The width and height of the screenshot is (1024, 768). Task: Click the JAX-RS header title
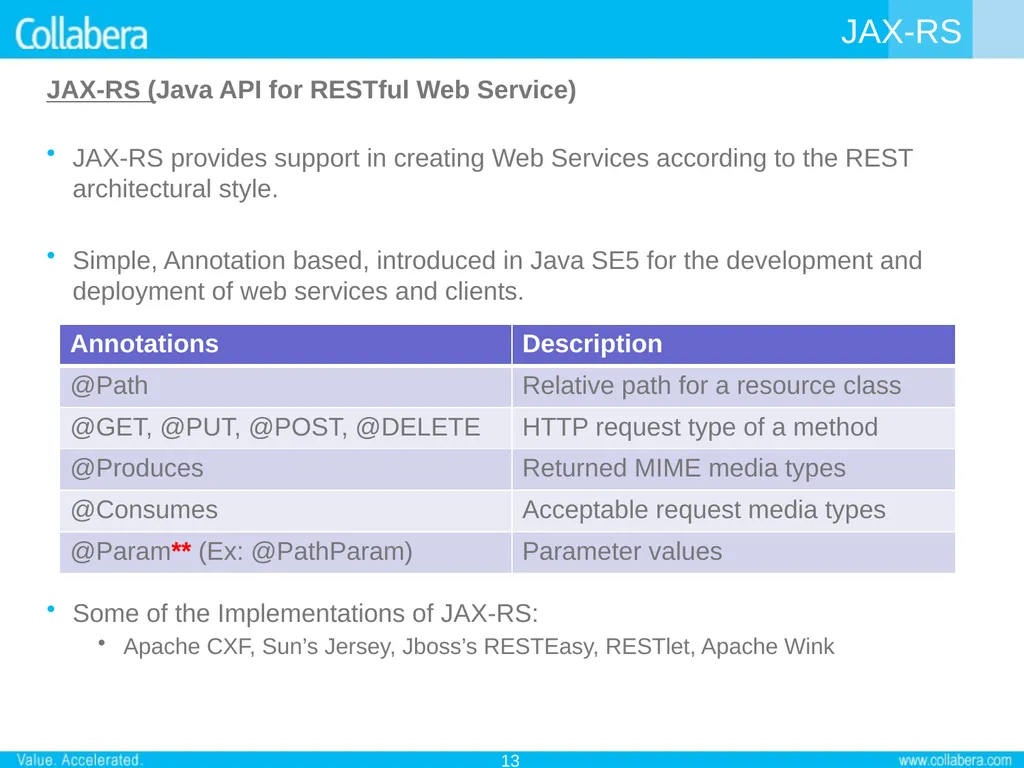click(x=901, y=31)
